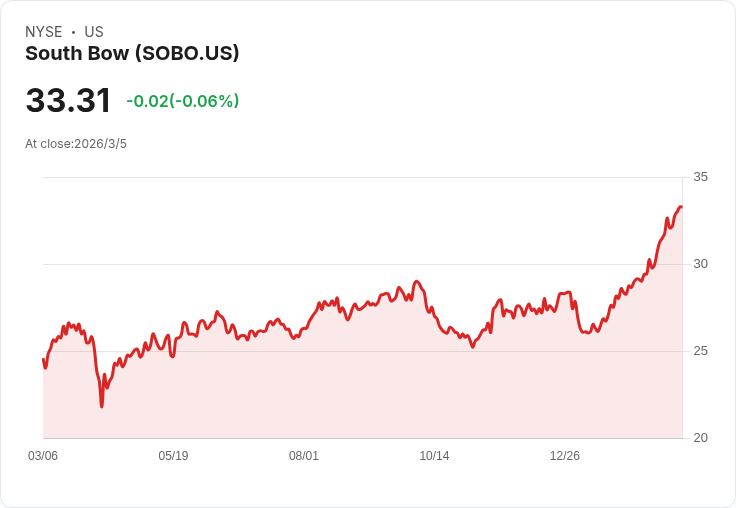The width and height of the screenshot is (736, 508).
Task: Click the 08/01 date axis label
Action: pos(304,456)
